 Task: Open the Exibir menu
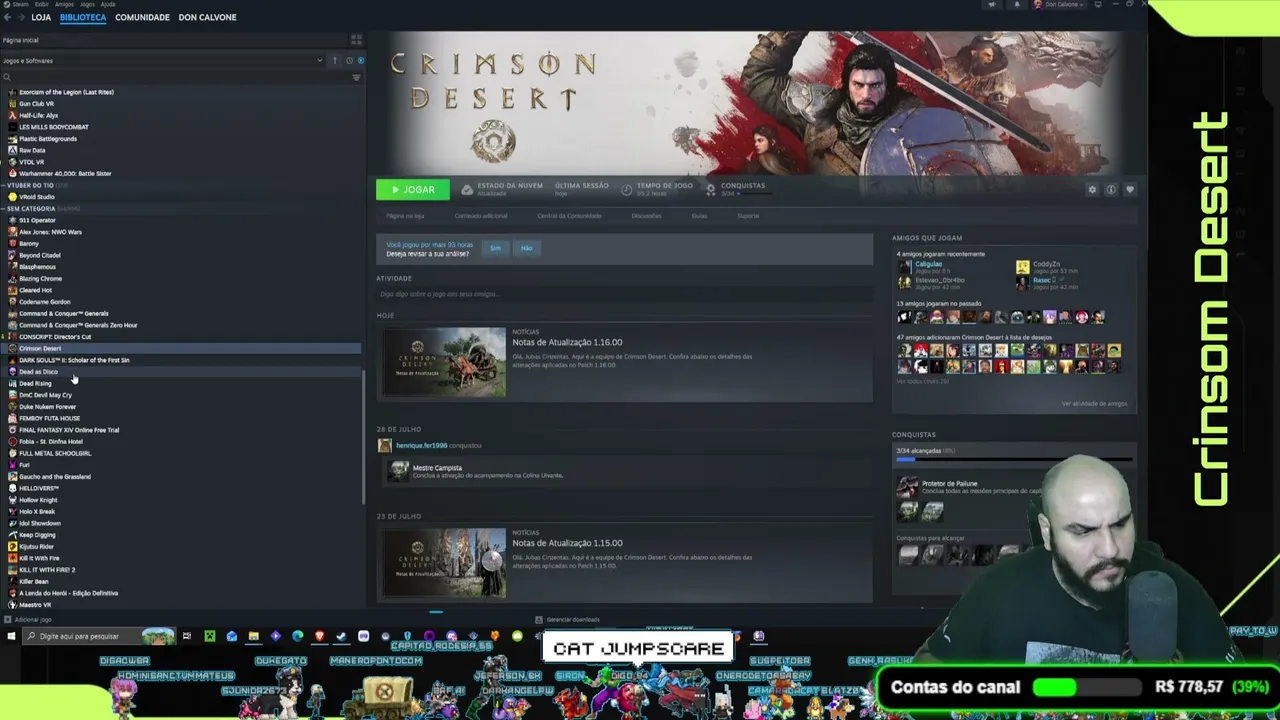click(x=41, y=4)
